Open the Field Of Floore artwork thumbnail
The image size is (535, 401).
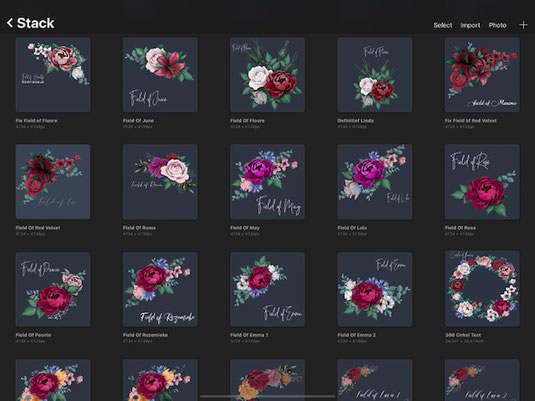point(268,75)
